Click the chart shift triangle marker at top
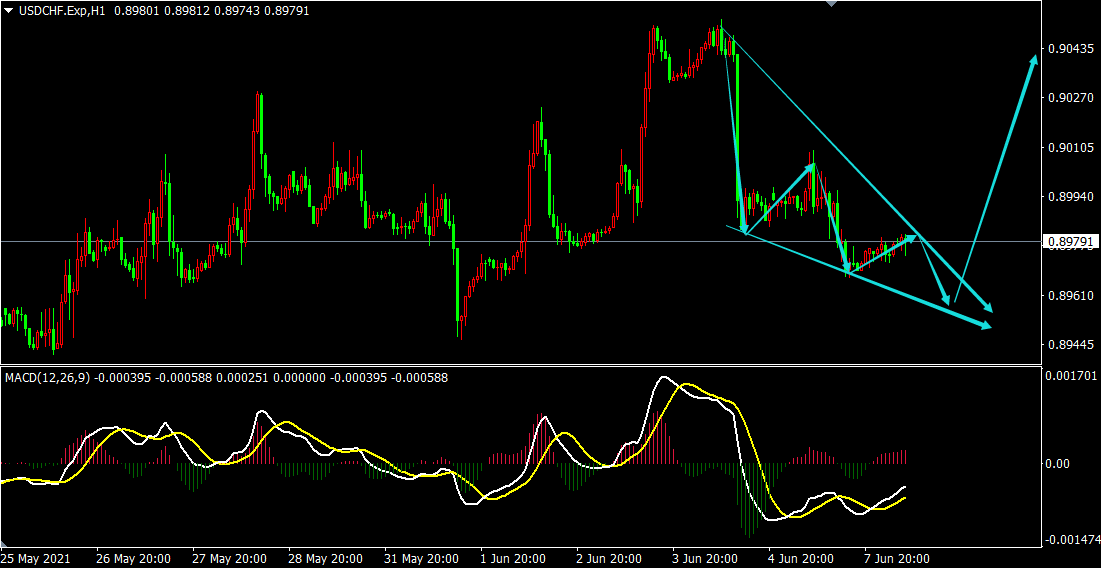 (x=829, y=4)
